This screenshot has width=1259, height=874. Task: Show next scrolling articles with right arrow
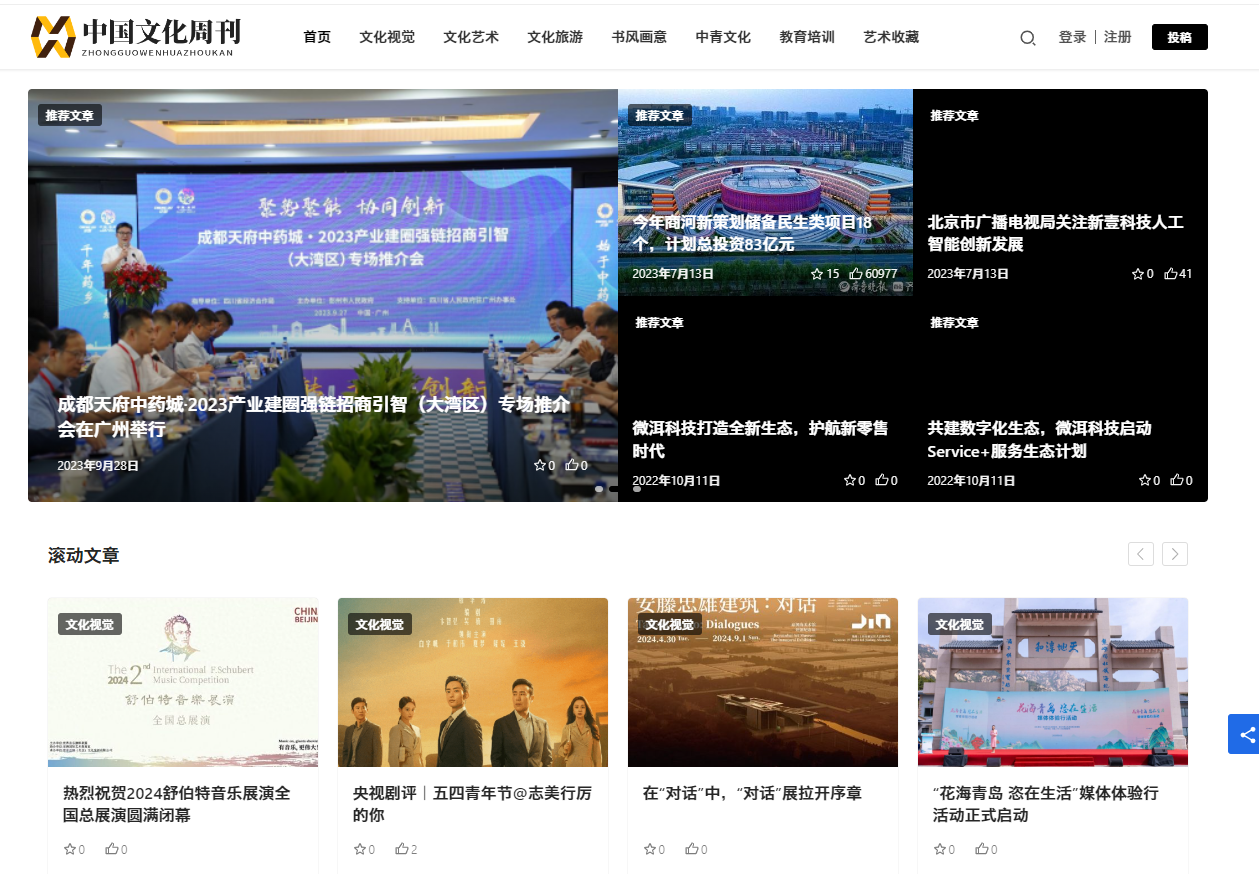pyautogui.click(x=1175, y=554)
